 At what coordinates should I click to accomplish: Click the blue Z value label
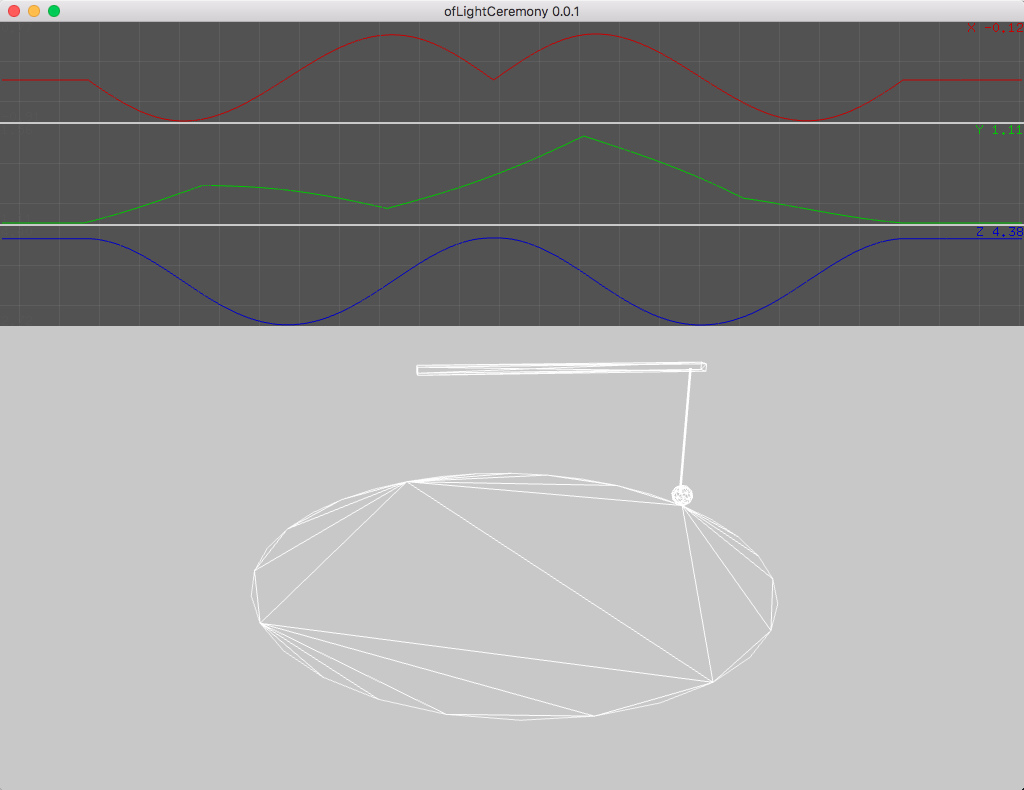click(x=999, y=232)
